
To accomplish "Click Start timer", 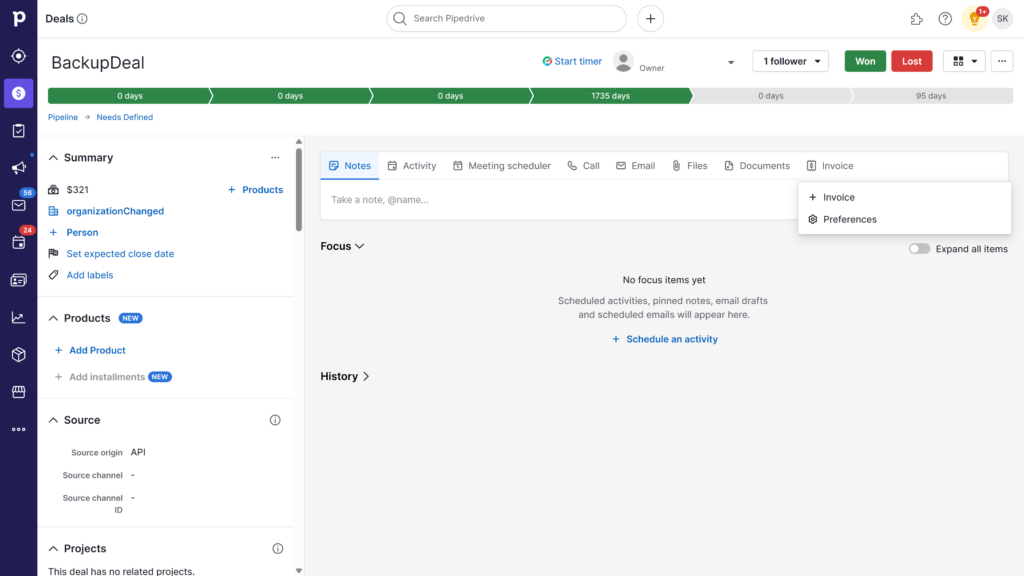I will [572, 61].
